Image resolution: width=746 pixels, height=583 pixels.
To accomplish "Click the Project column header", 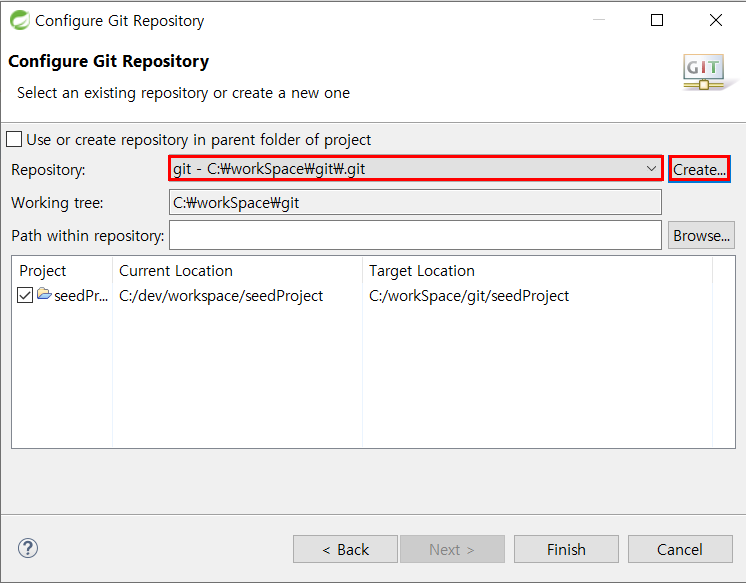I will (x=43, y=271).
